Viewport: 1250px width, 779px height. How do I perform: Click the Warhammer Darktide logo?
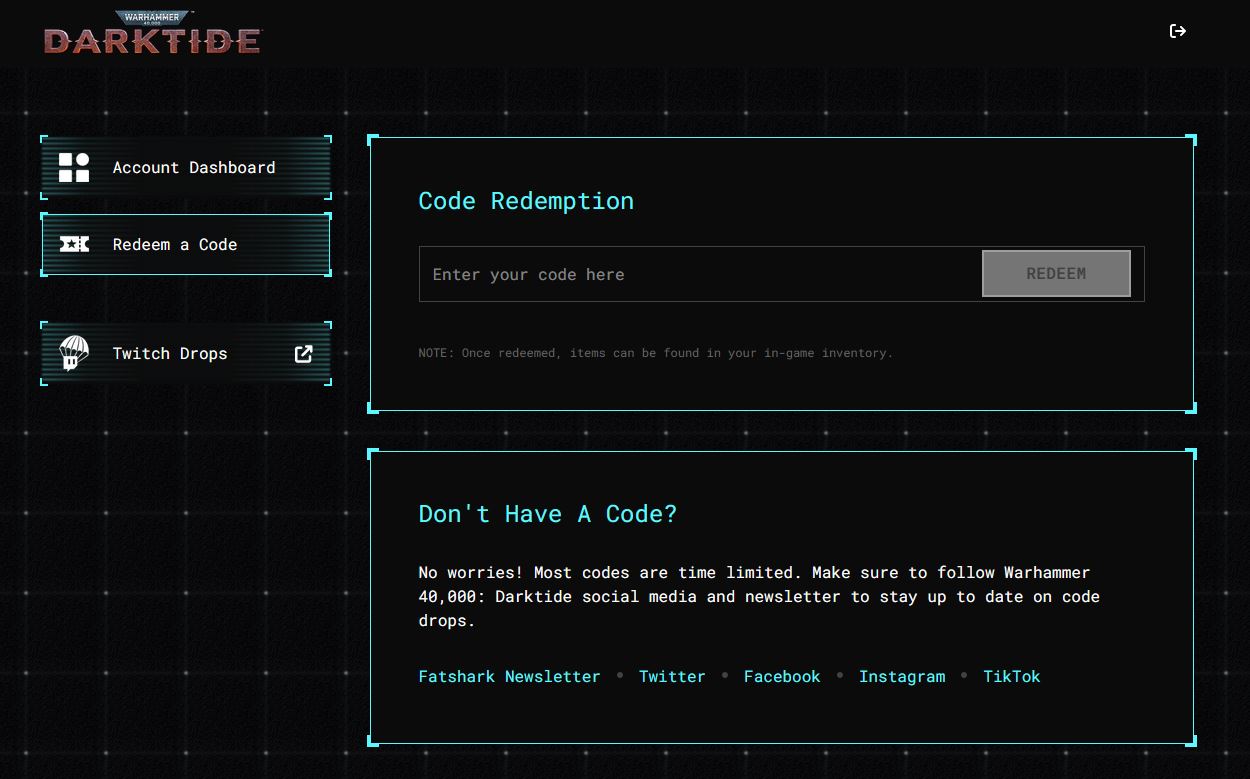152,33
